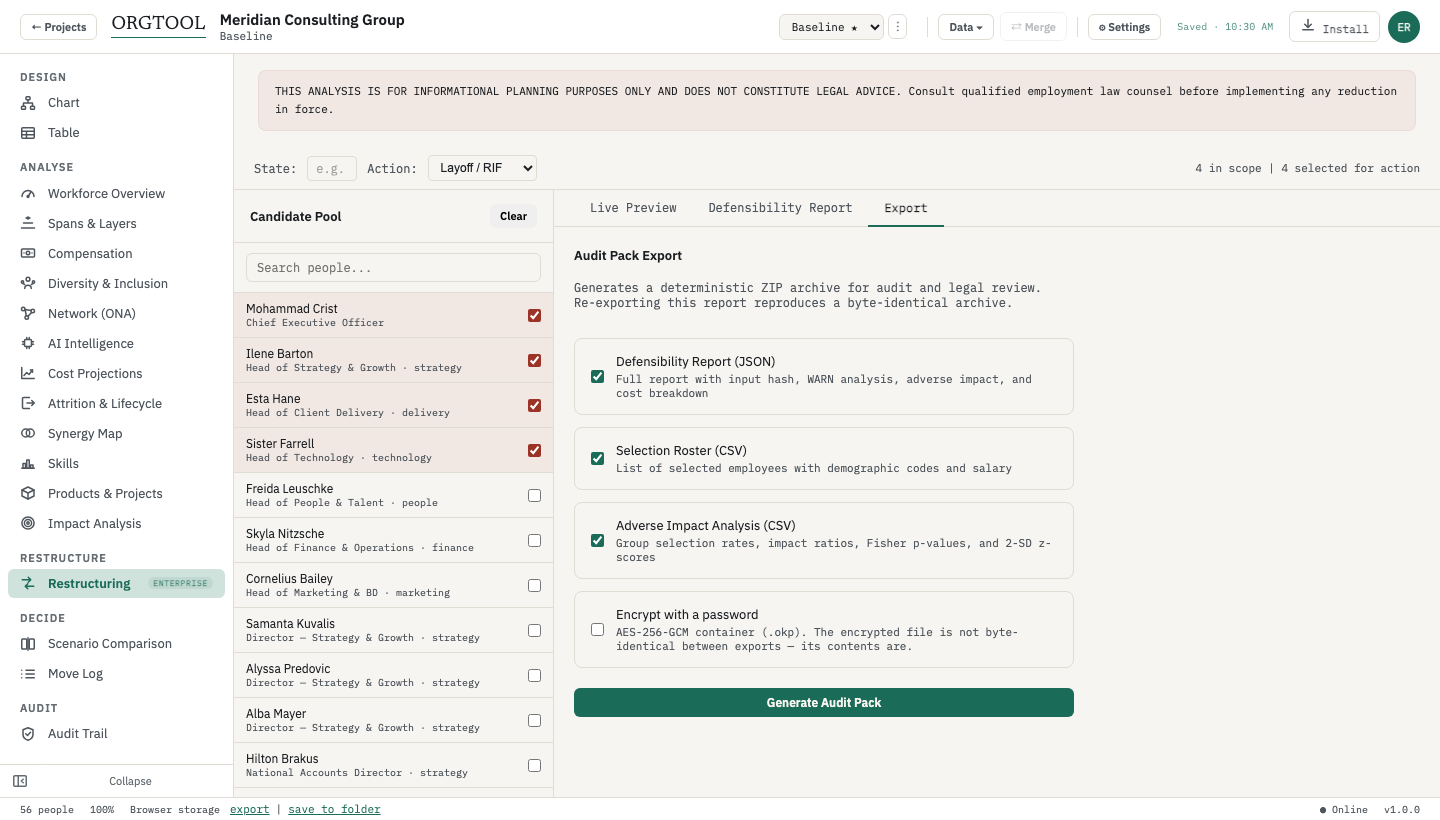Open Cost Projections chart icon

pyautogui.click(x=28, y=374)
